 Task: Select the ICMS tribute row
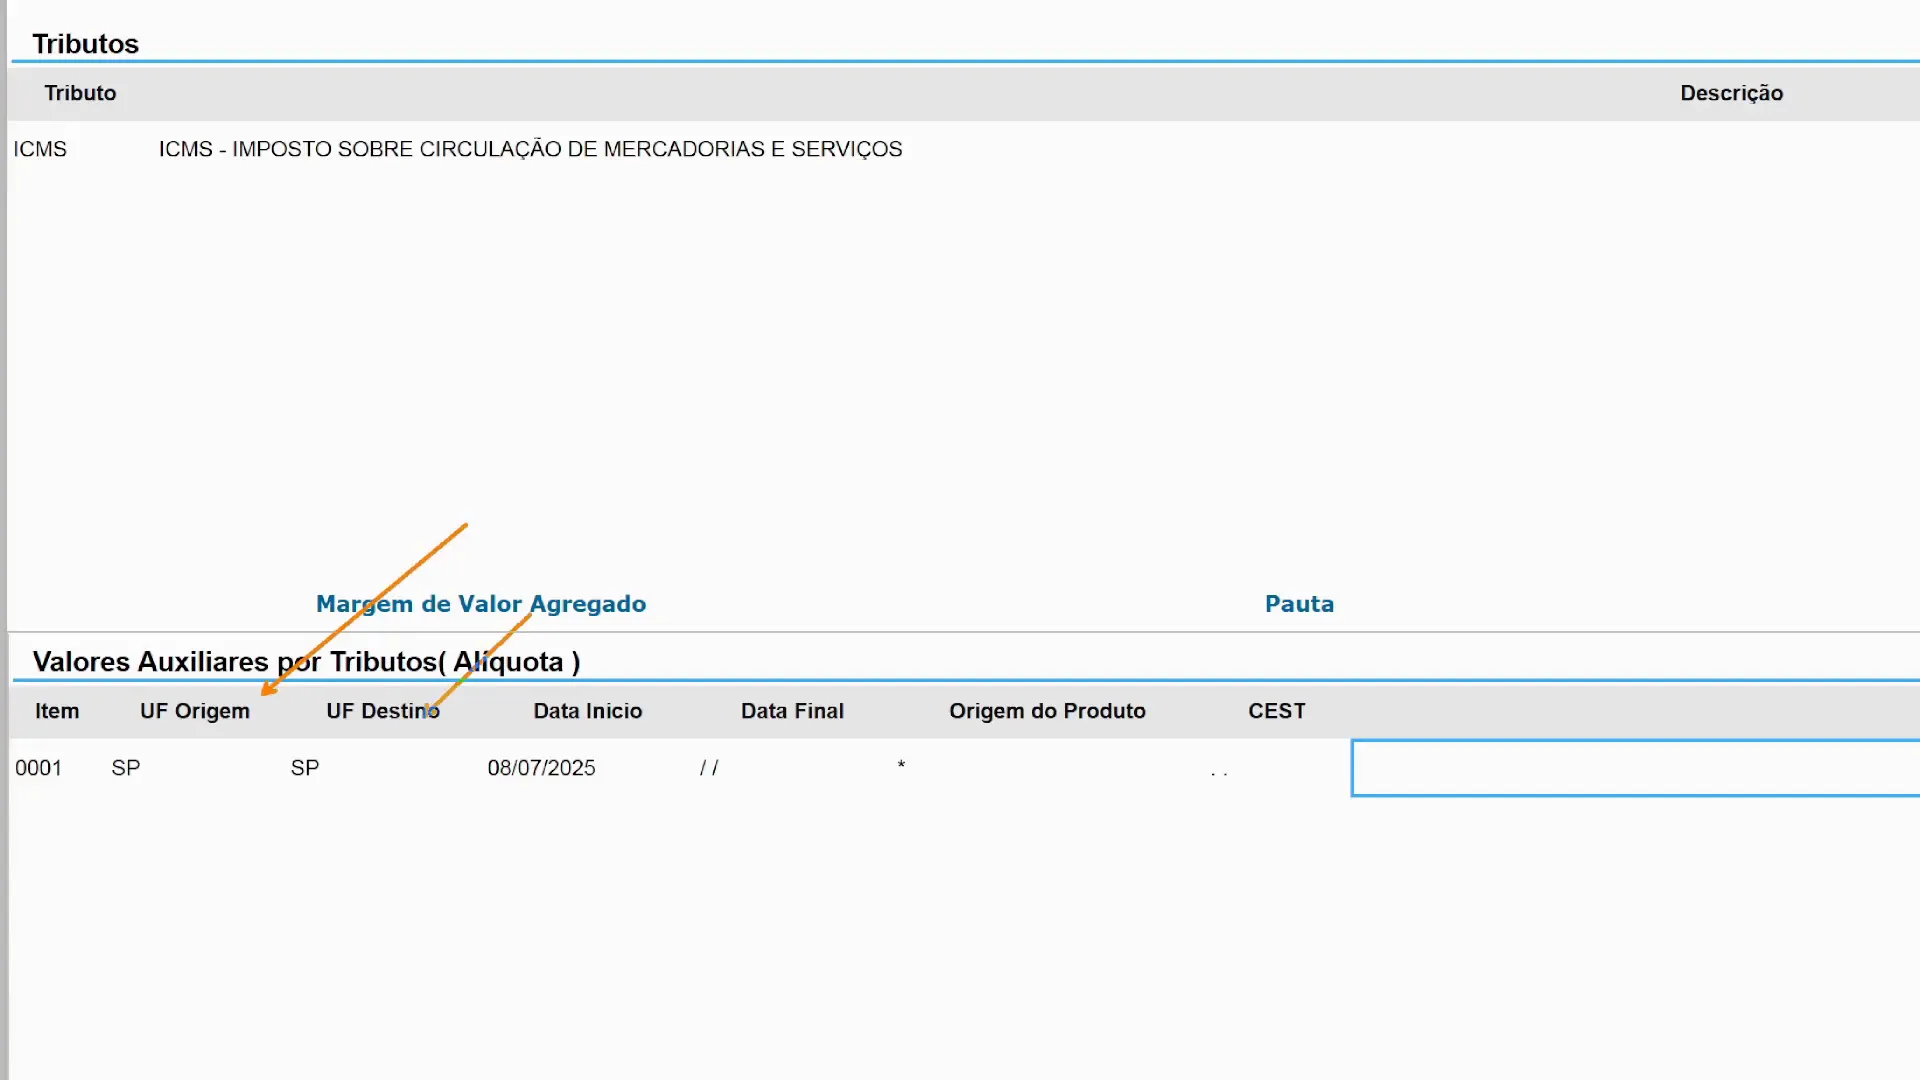[x=40, y=149]
